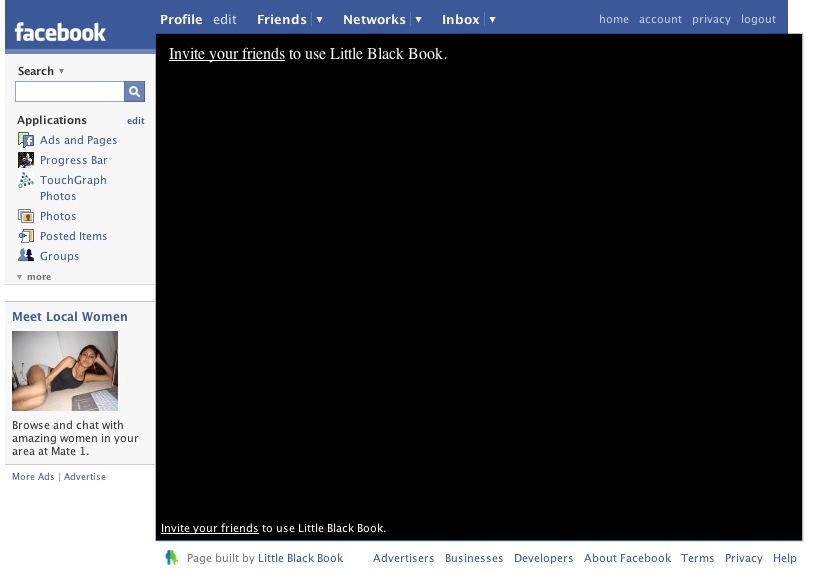The height and width of the screenshot is (573, 813).
Task: Open Ads and Pages link
Action: pos(78,140)
